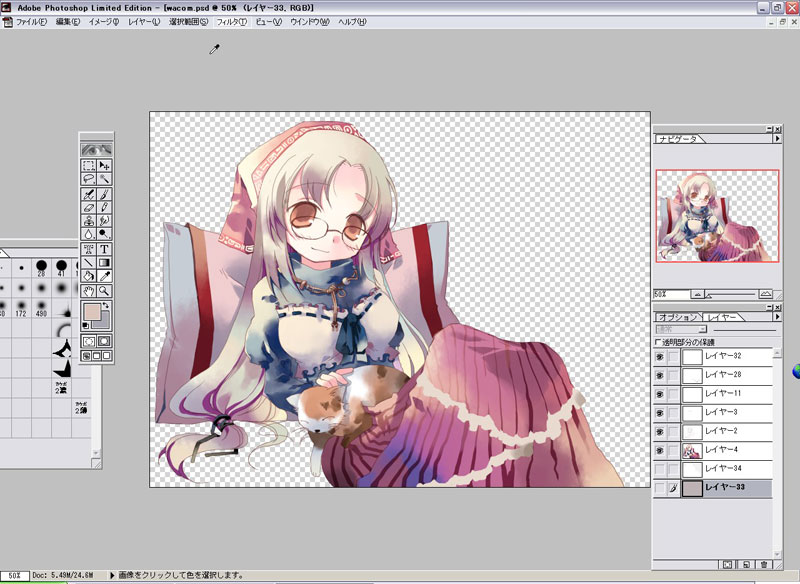This screenshot has height=584, width=800.
Task: Select the Eyedropper tool in the toolbox
Action: pos(104,276)
